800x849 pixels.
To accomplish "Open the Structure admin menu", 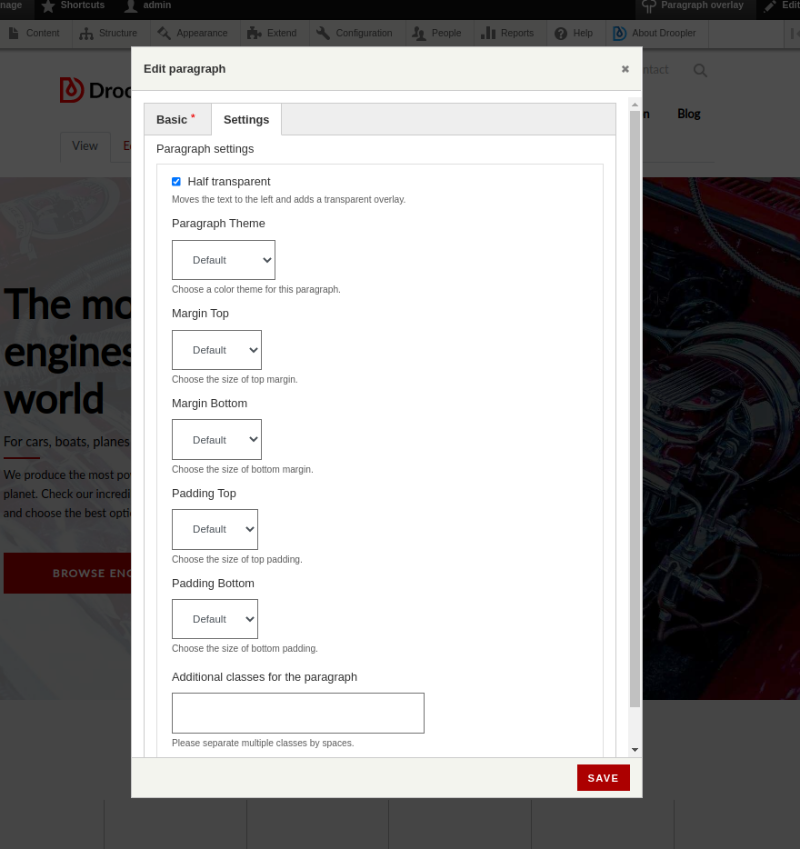I will (108, 33).
